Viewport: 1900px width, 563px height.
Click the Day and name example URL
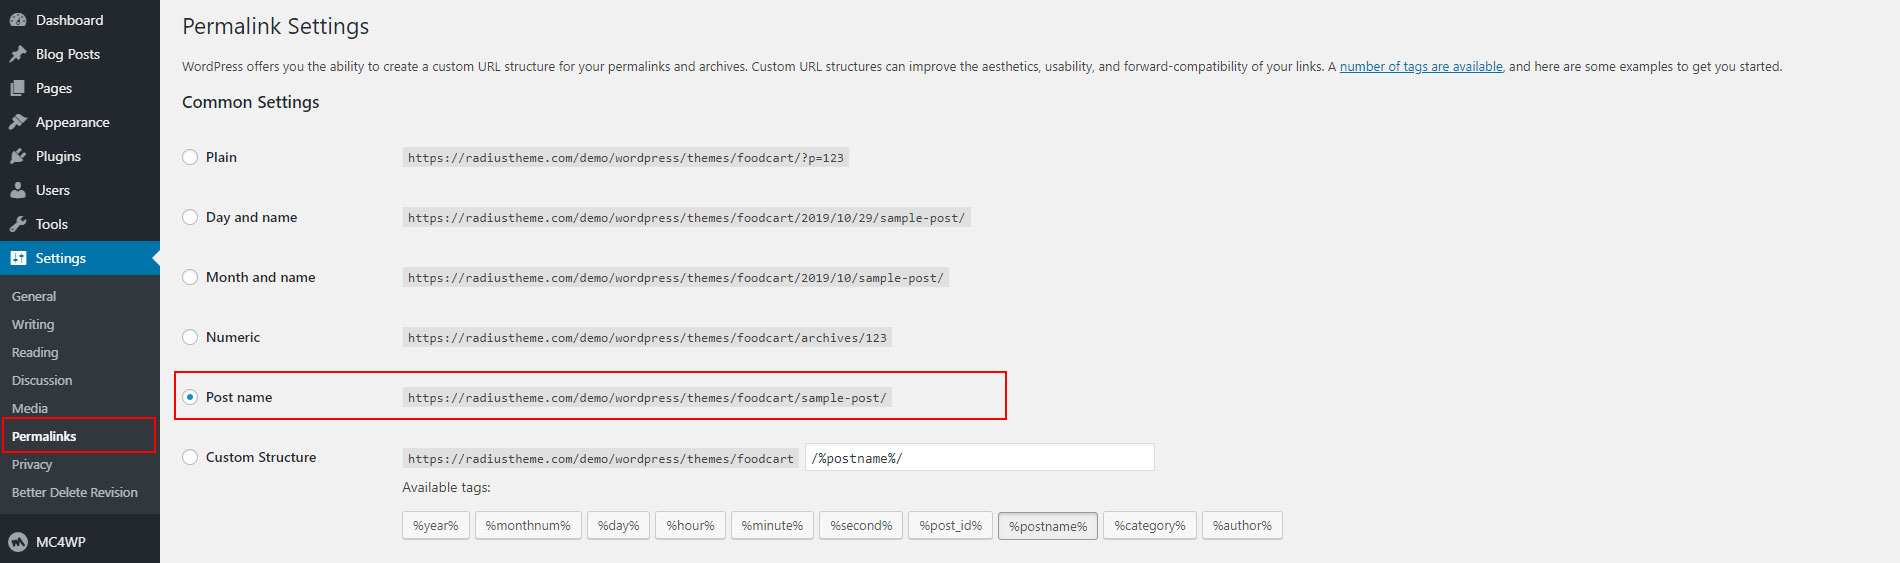687,217
